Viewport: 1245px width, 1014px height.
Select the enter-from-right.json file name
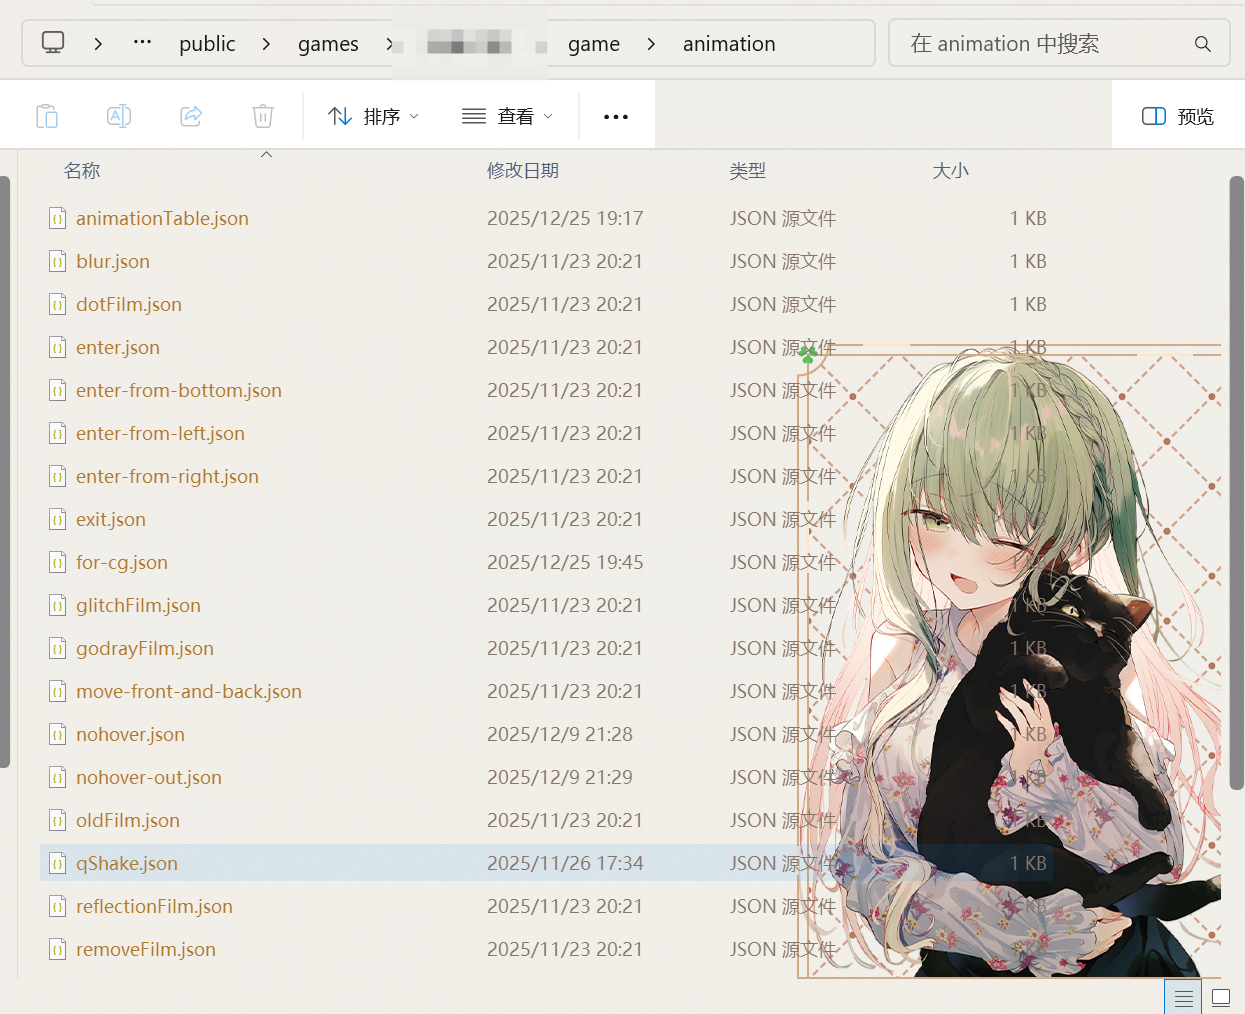[167, 476]
